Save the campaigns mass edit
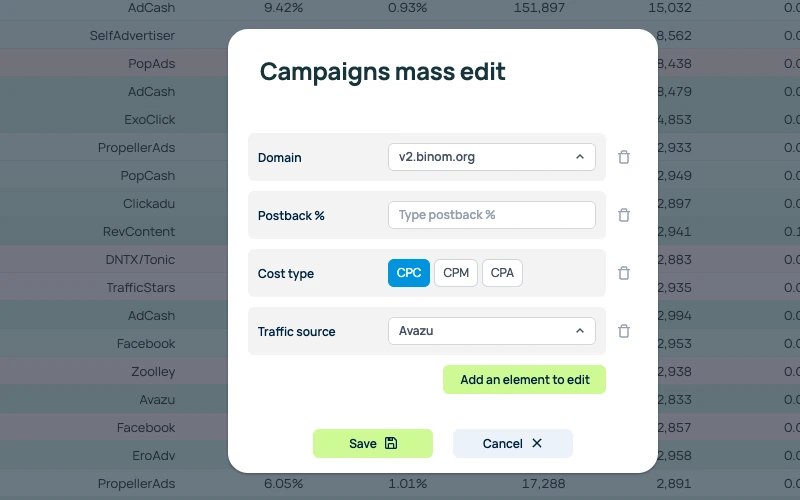Viewport: 800px width, 500px height. pos(372,443)
